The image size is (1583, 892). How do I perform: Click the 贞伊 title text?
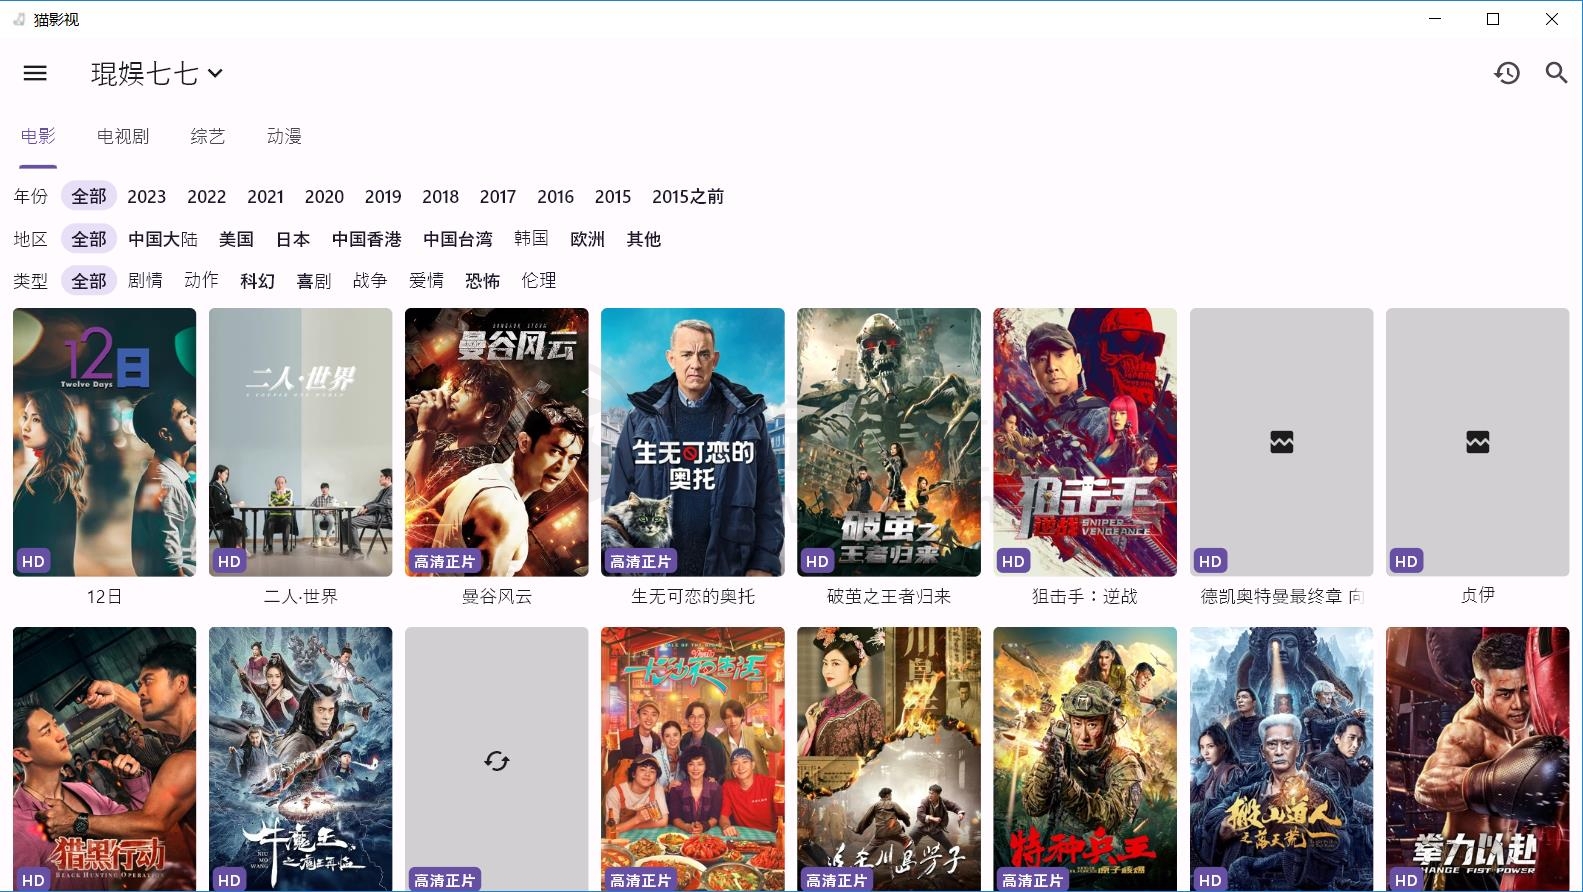pyautogui.click(x=1478, y=595)
